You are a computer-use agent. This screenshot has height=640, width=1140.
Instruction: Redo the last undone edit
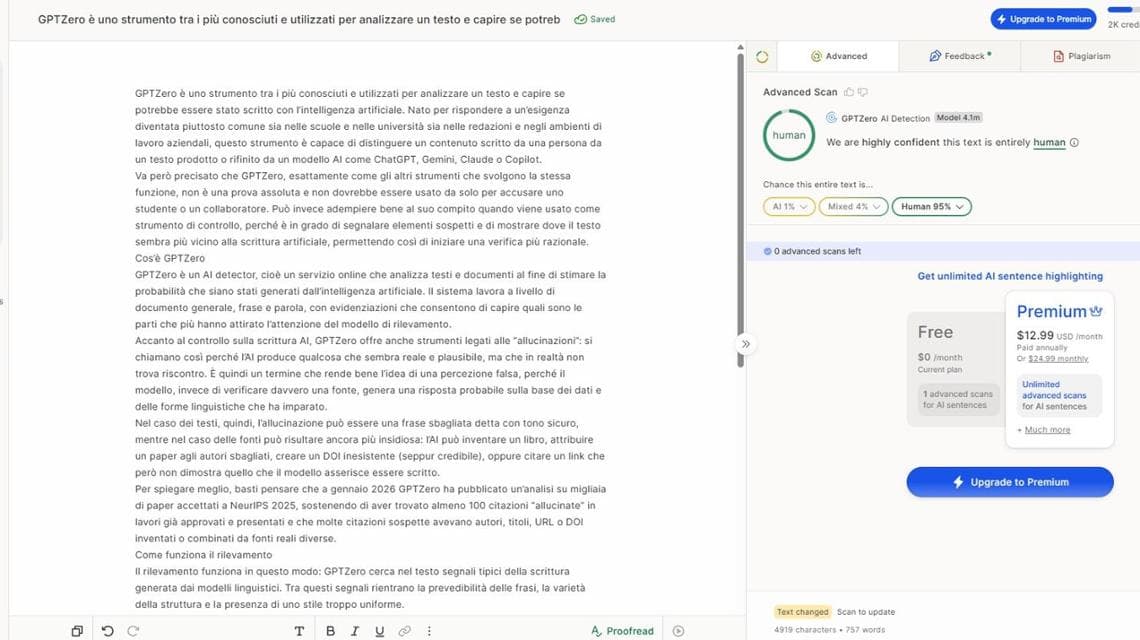pos(133,631)
